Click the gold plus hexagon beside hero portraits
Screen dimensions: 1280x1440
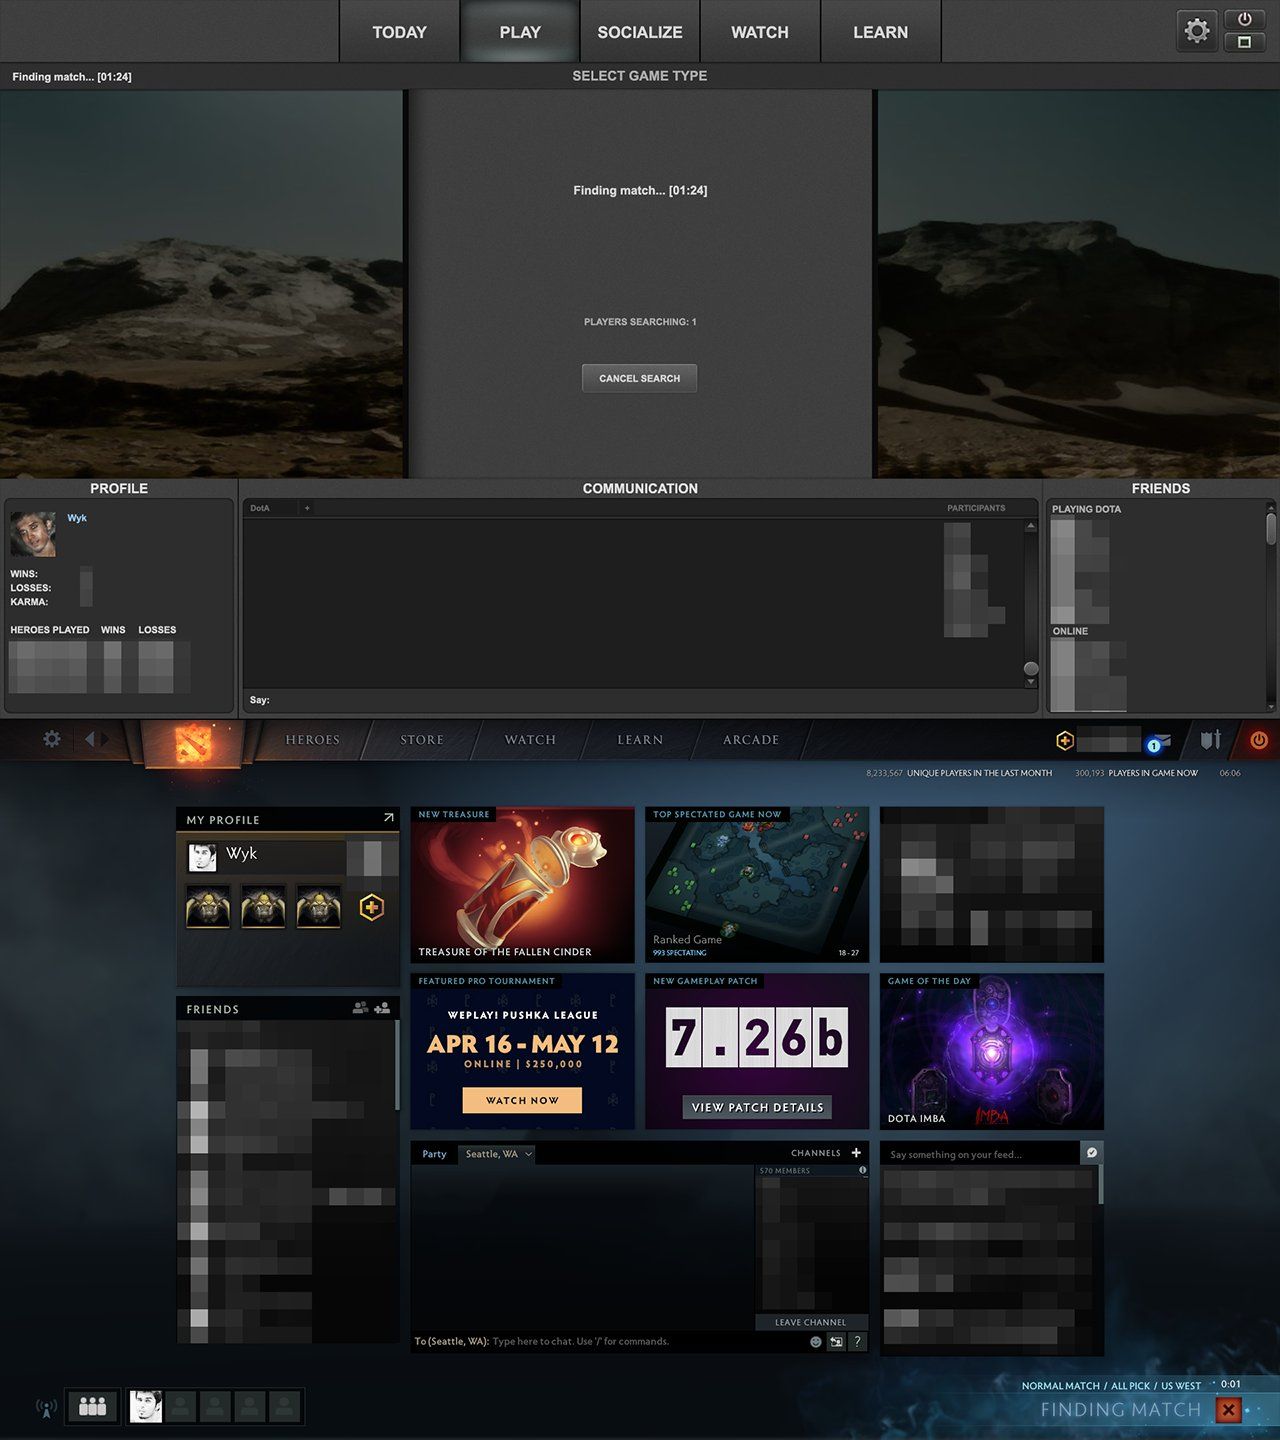371,908
